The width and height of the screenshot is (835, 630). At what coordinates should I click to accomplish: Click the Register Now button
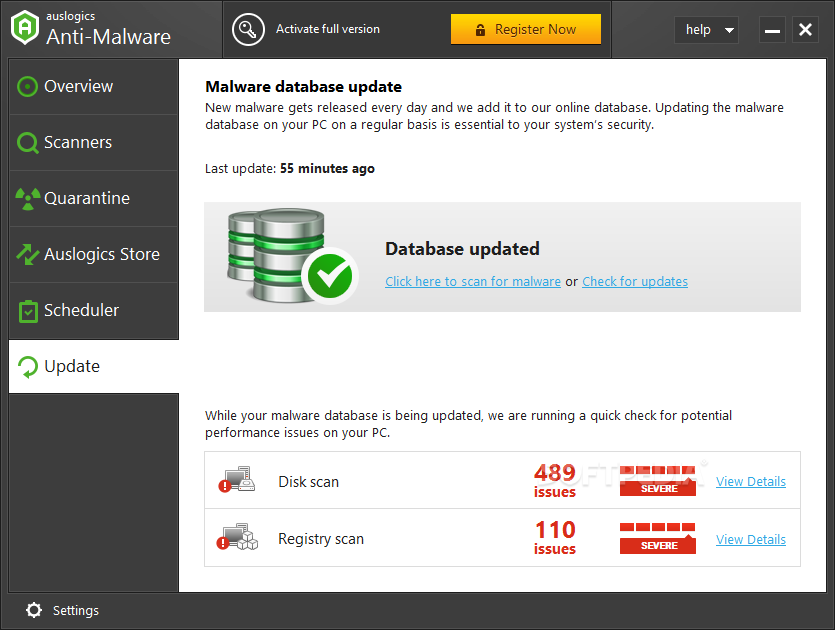pyautogui.click(x=526, y=29)
